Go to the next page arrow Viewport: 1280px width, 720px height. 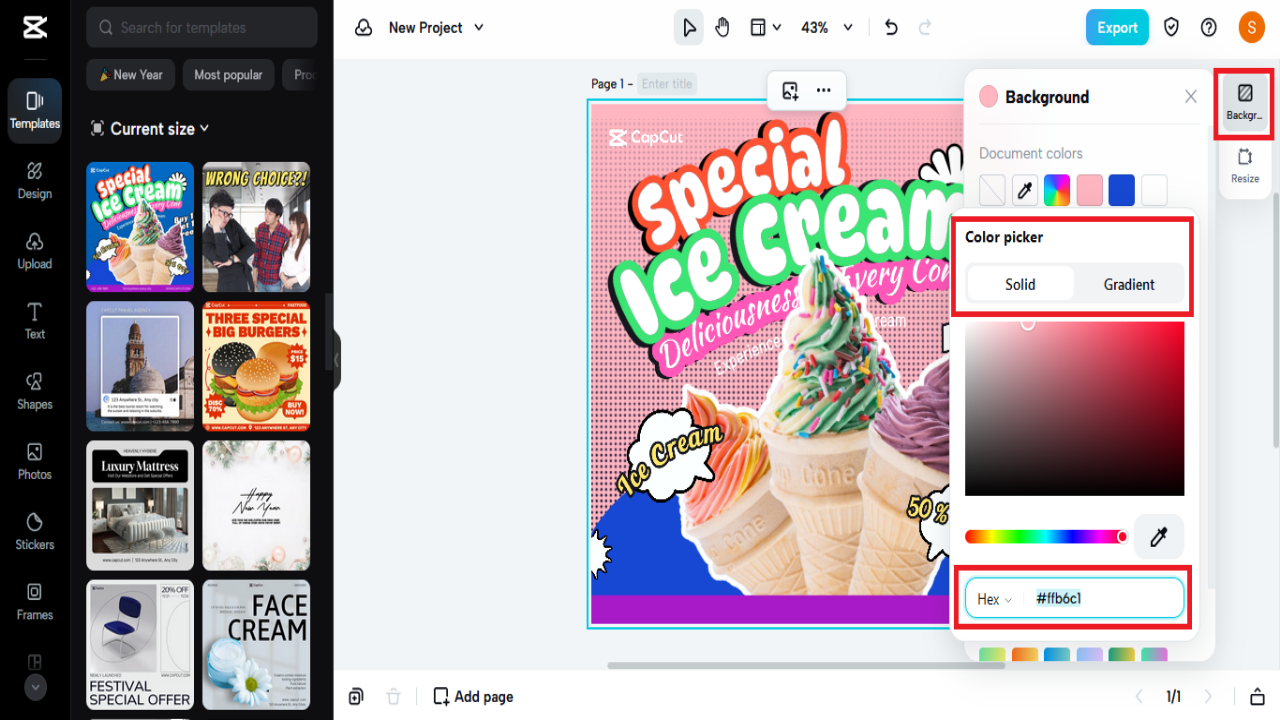pyautogui.click(x=1208, y=697)
